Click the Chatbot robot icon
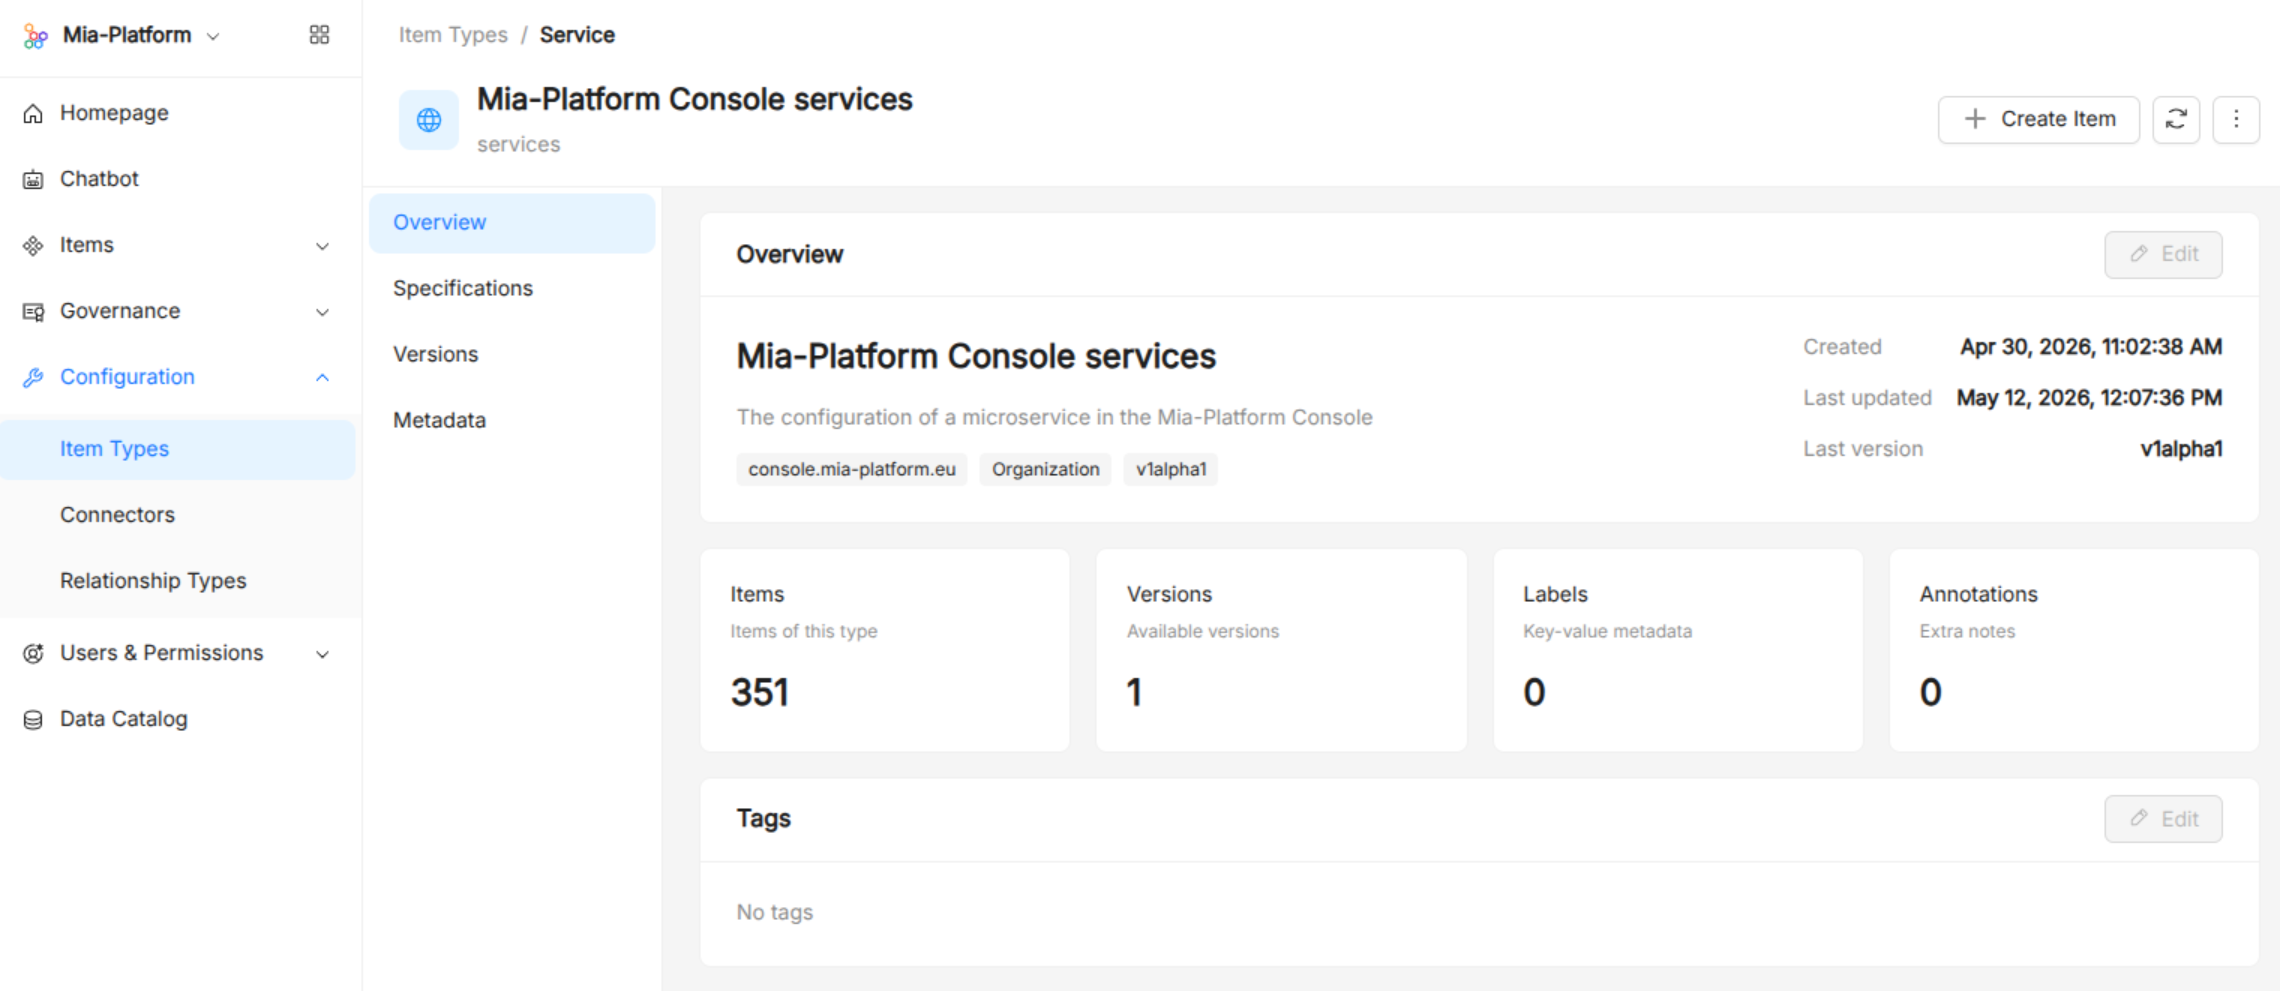This screenshot has height=991, width=2280. point(33,180)
